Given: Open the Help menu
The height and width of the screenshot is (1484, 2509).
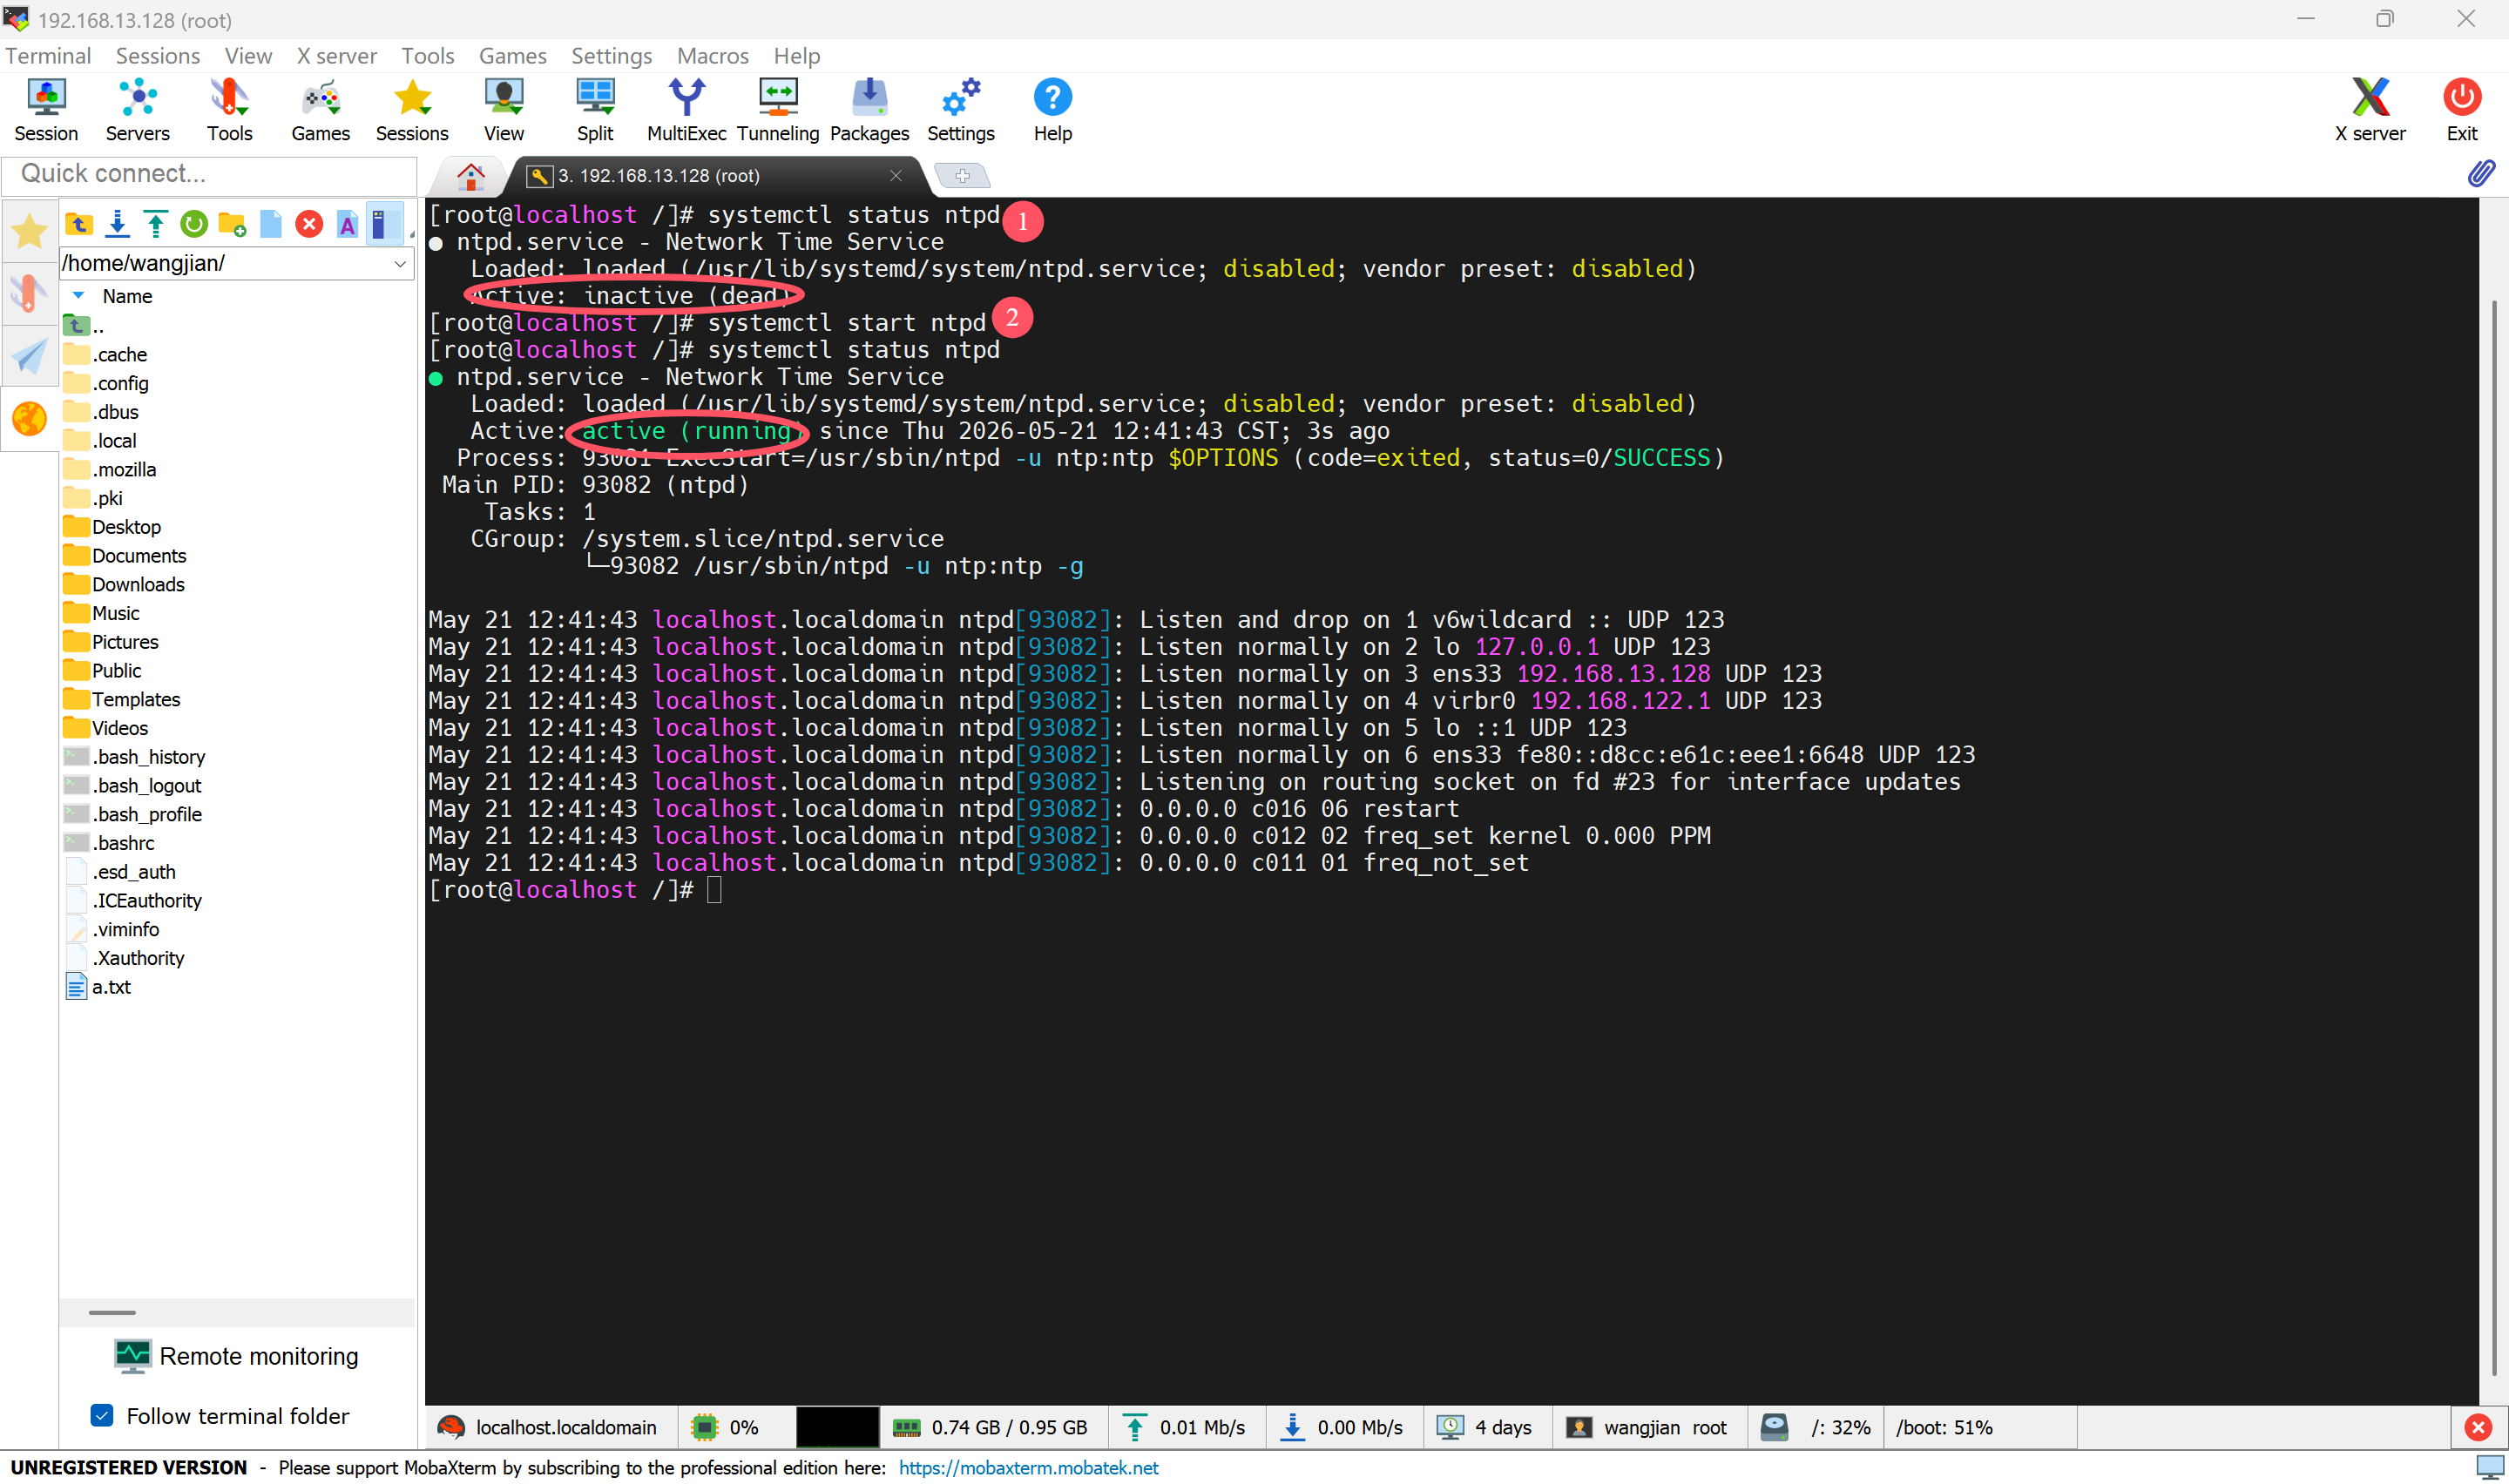Looking at the screenshot, I should pyautogui.click(x=797, y=56).
